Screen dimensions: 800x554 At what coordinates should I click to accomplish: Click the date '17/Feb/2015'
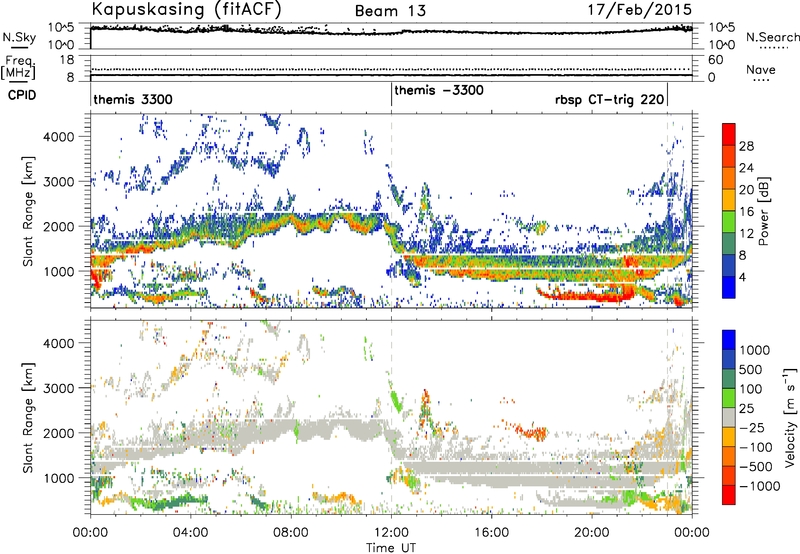640,9
